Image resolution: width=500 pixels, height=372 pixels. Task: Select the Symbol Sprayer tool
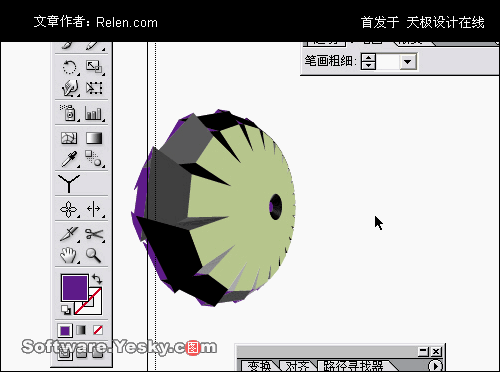[69, 113]
